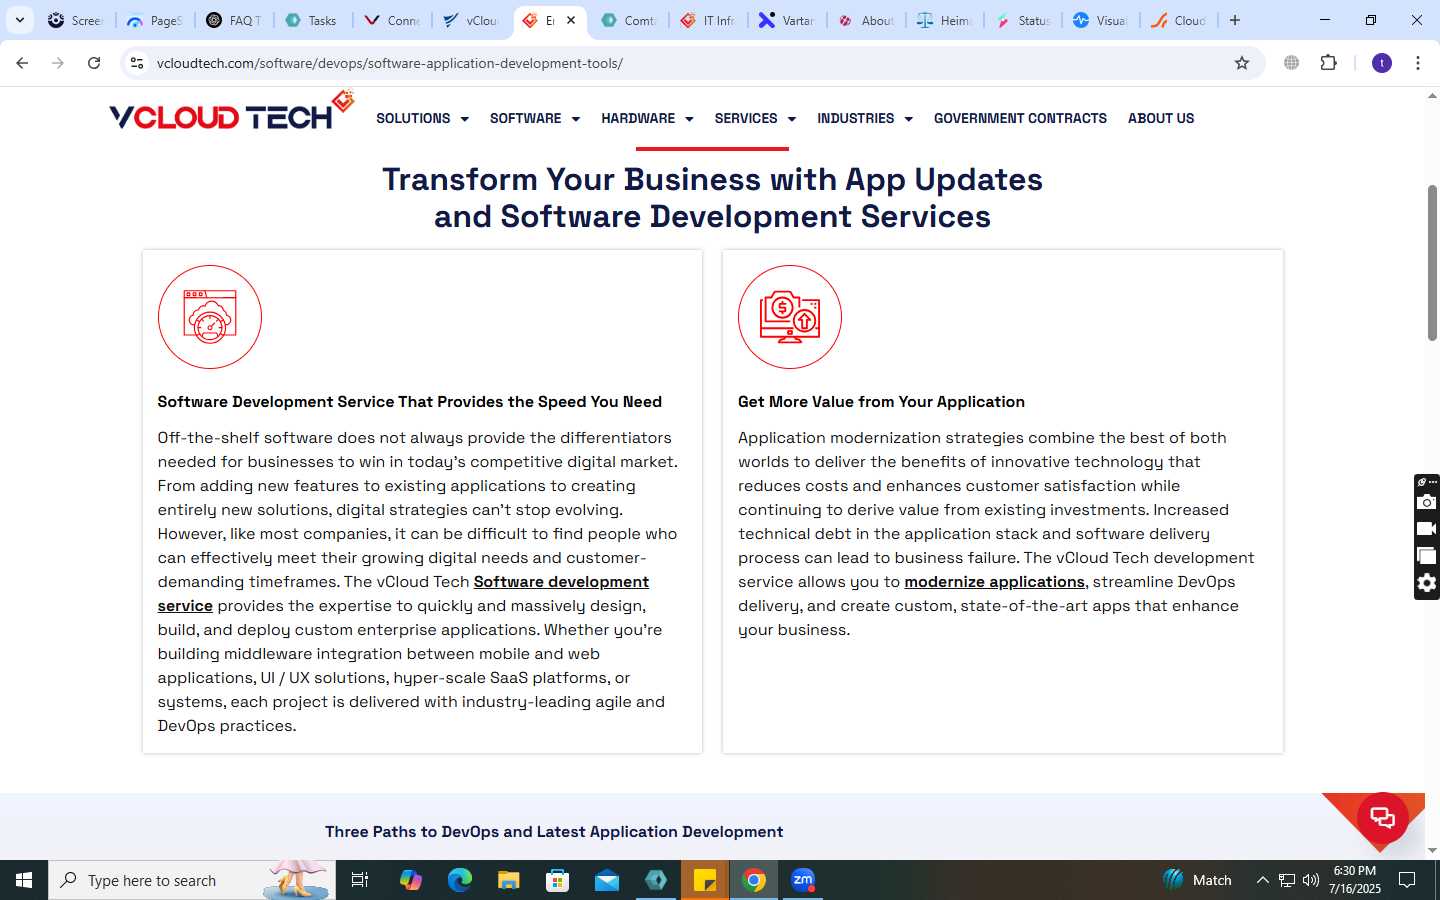Open the red live chat bubble

click(1383, 817)
